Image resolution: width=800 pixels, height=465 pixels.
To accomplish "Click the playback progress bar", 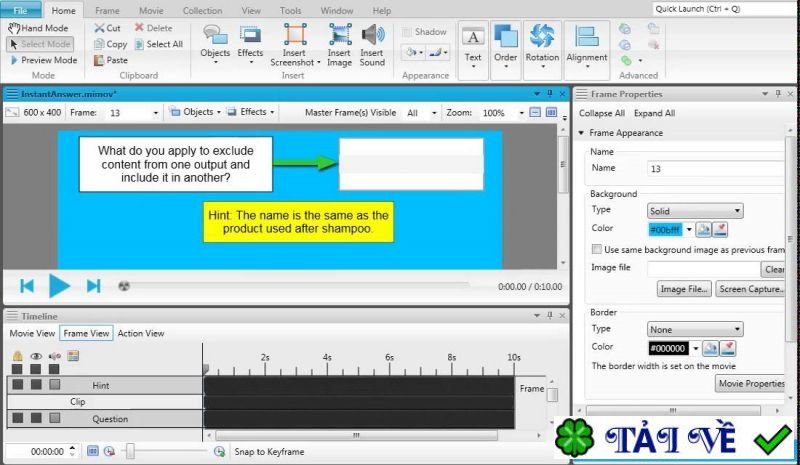I will pos(293,286).
